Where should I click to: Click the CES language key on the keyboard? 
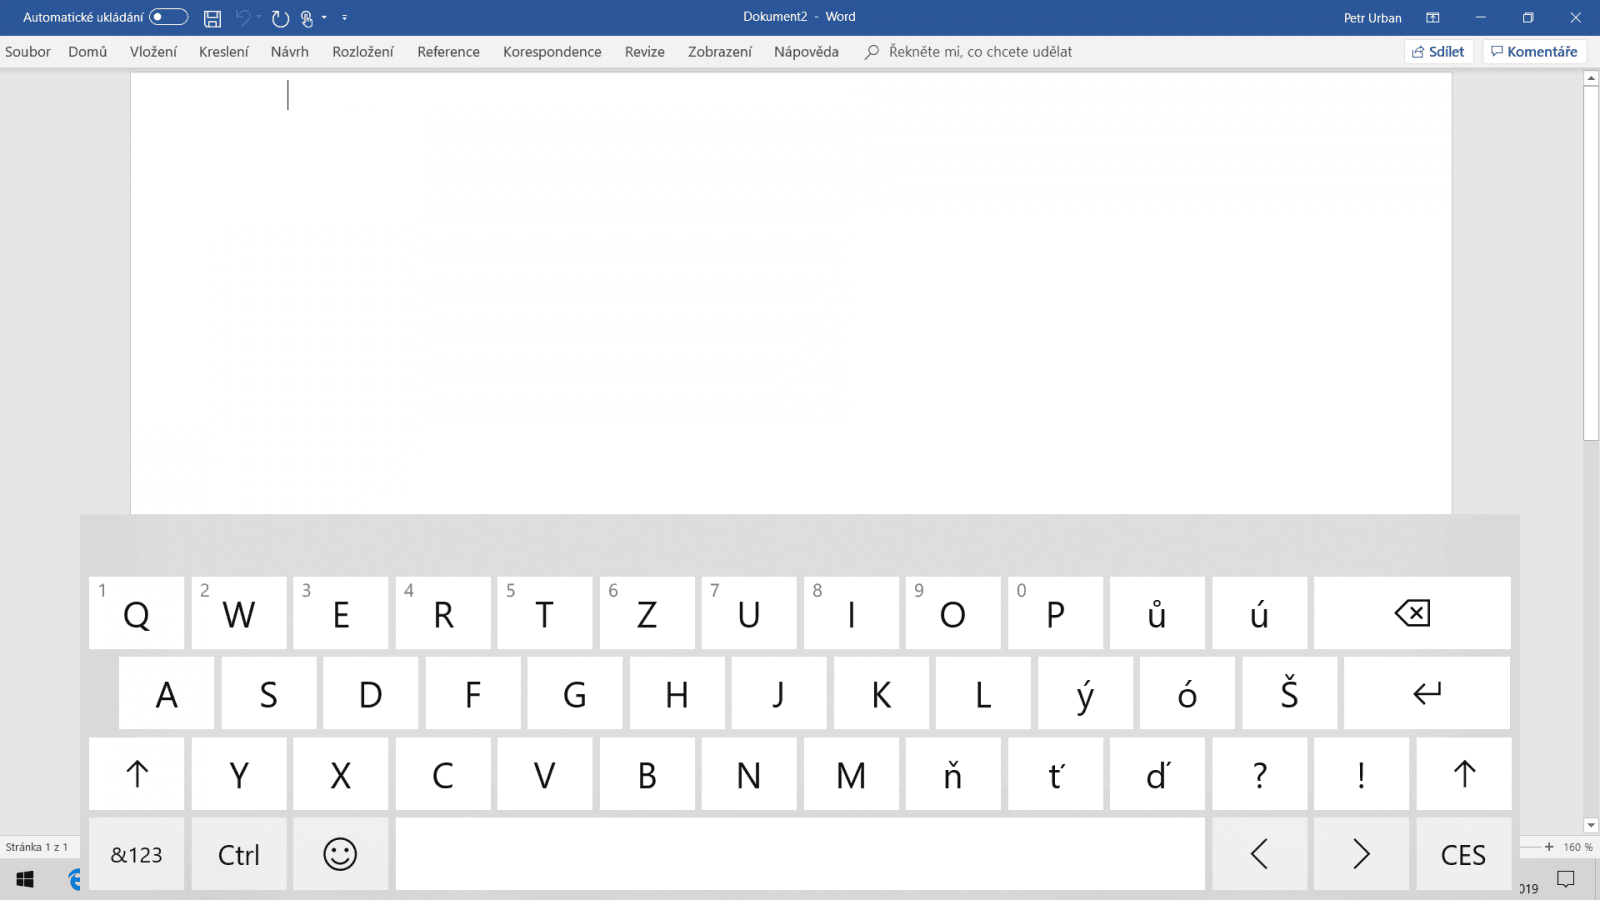click(x=1463, y=854)
